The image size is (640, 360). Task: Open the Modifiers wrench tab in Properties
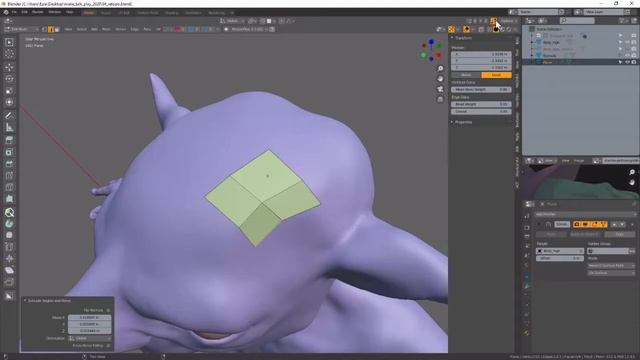tap(527, 285)
